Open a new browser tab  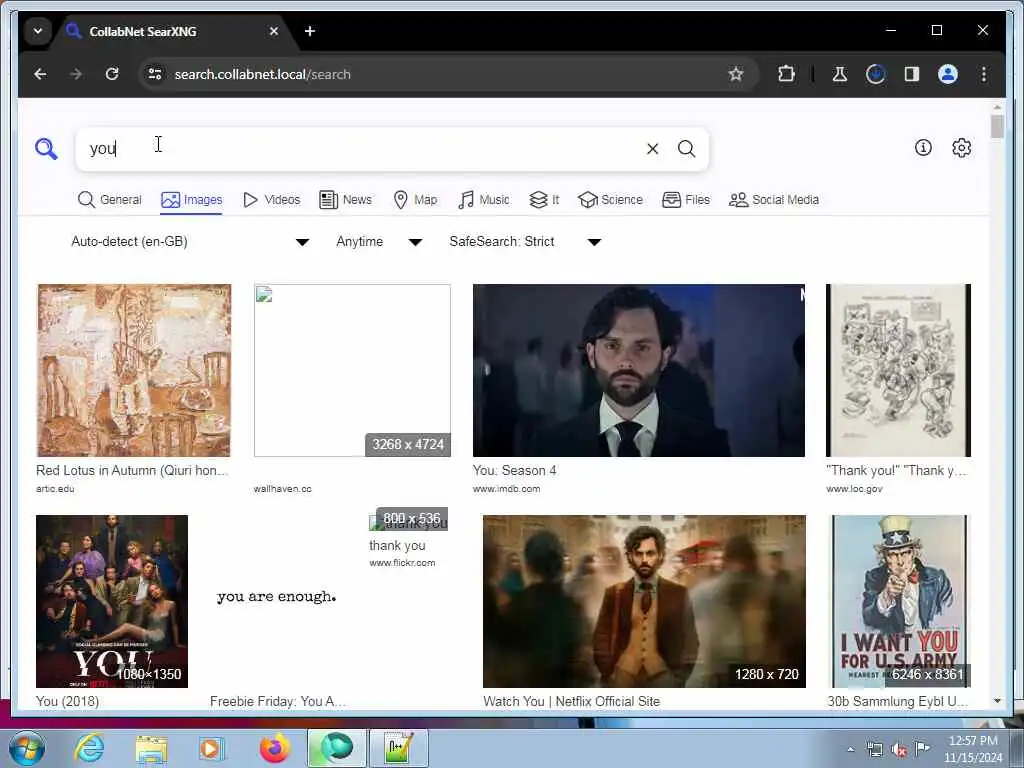[310, 31]
